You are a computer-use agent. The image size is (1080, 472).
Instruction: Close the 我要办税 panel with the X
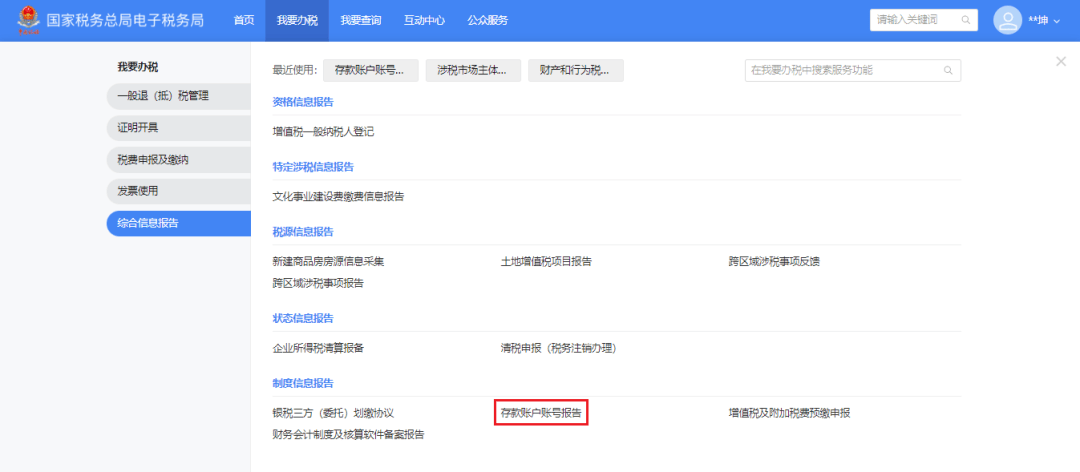[1061, 61]
